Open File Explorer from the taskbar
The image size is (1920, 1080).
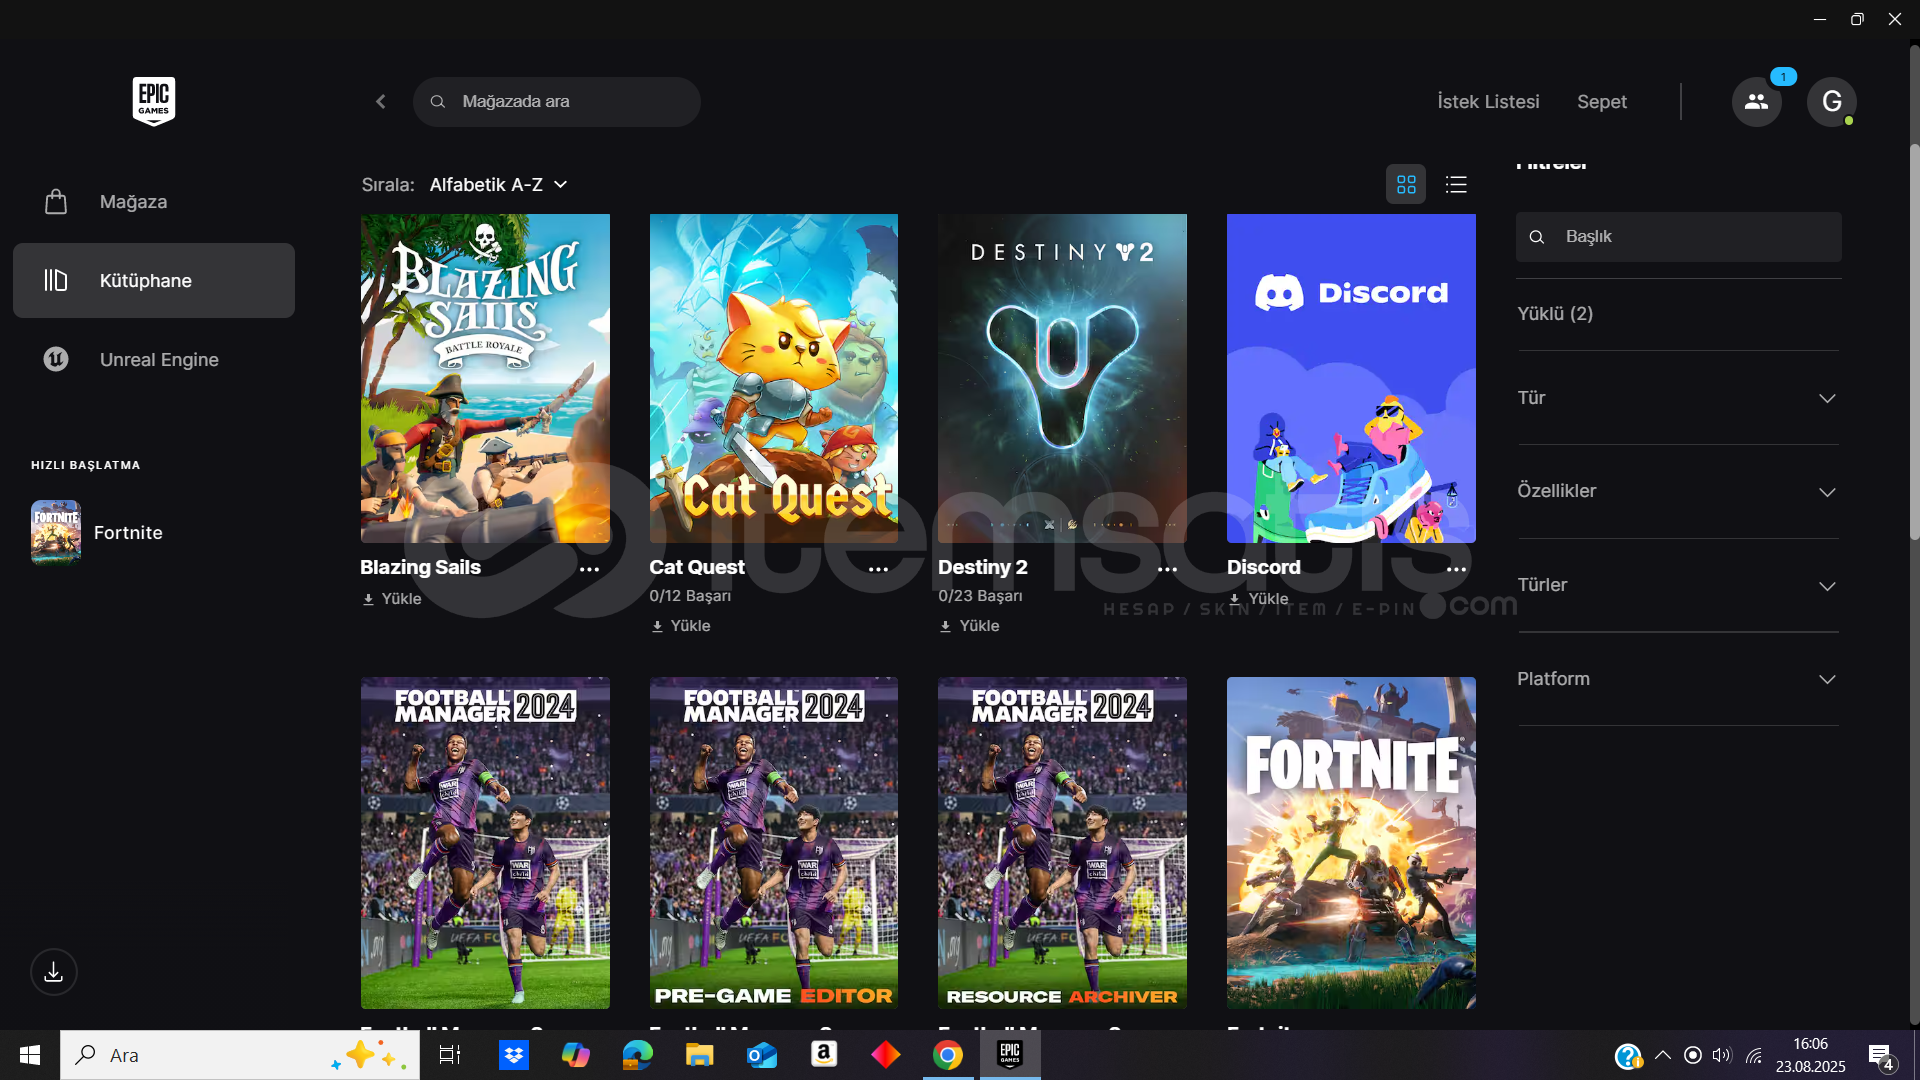pyautogui.click(x=700, y=1055)
